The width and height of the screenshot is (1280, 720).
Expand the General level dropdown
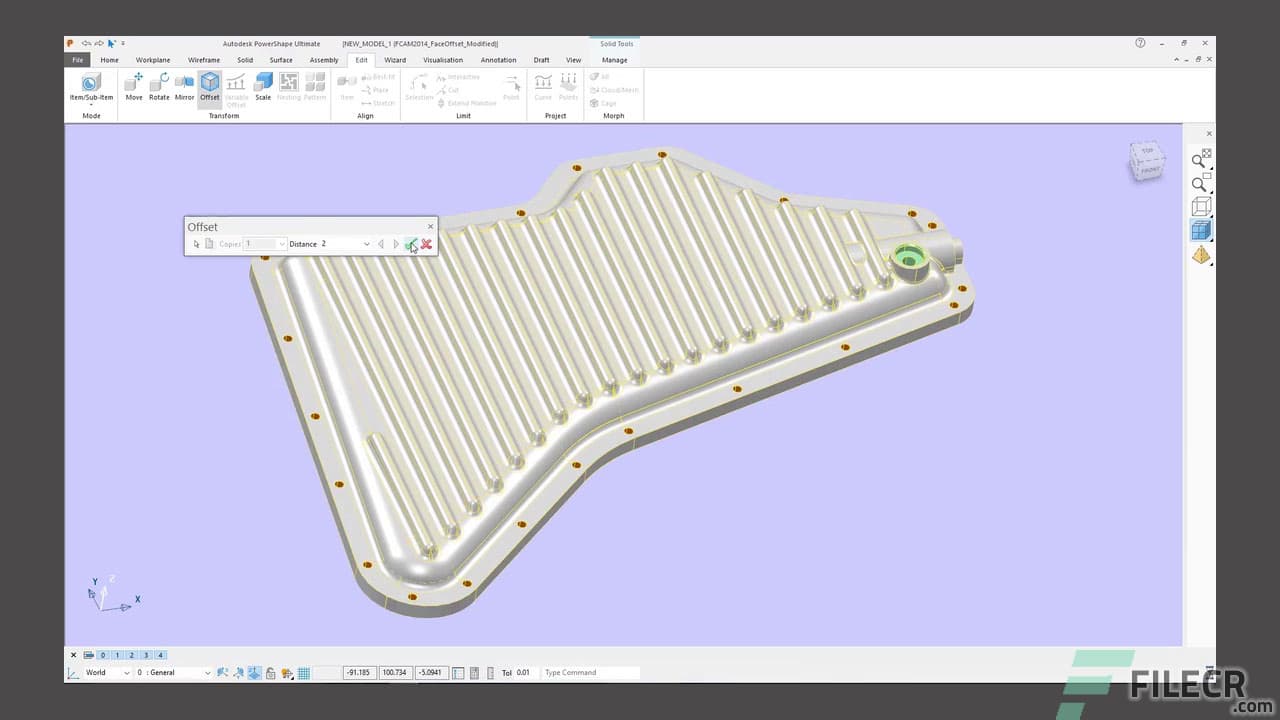click(x=207, y=672)
